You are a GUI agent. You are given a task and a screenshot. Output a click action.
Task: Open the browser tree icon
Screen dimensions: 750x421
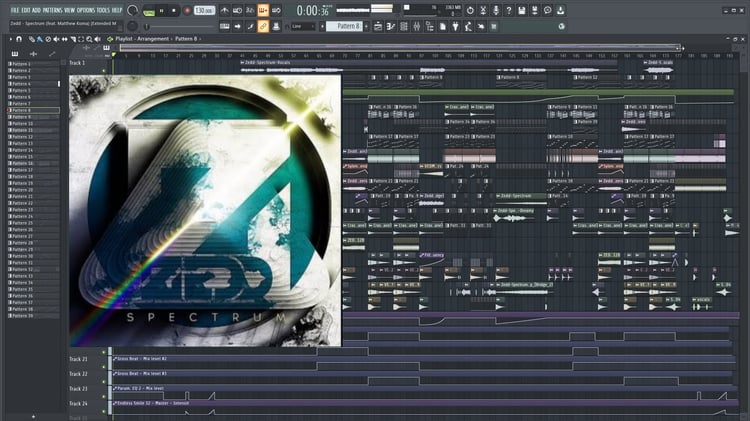coord(430,26)
